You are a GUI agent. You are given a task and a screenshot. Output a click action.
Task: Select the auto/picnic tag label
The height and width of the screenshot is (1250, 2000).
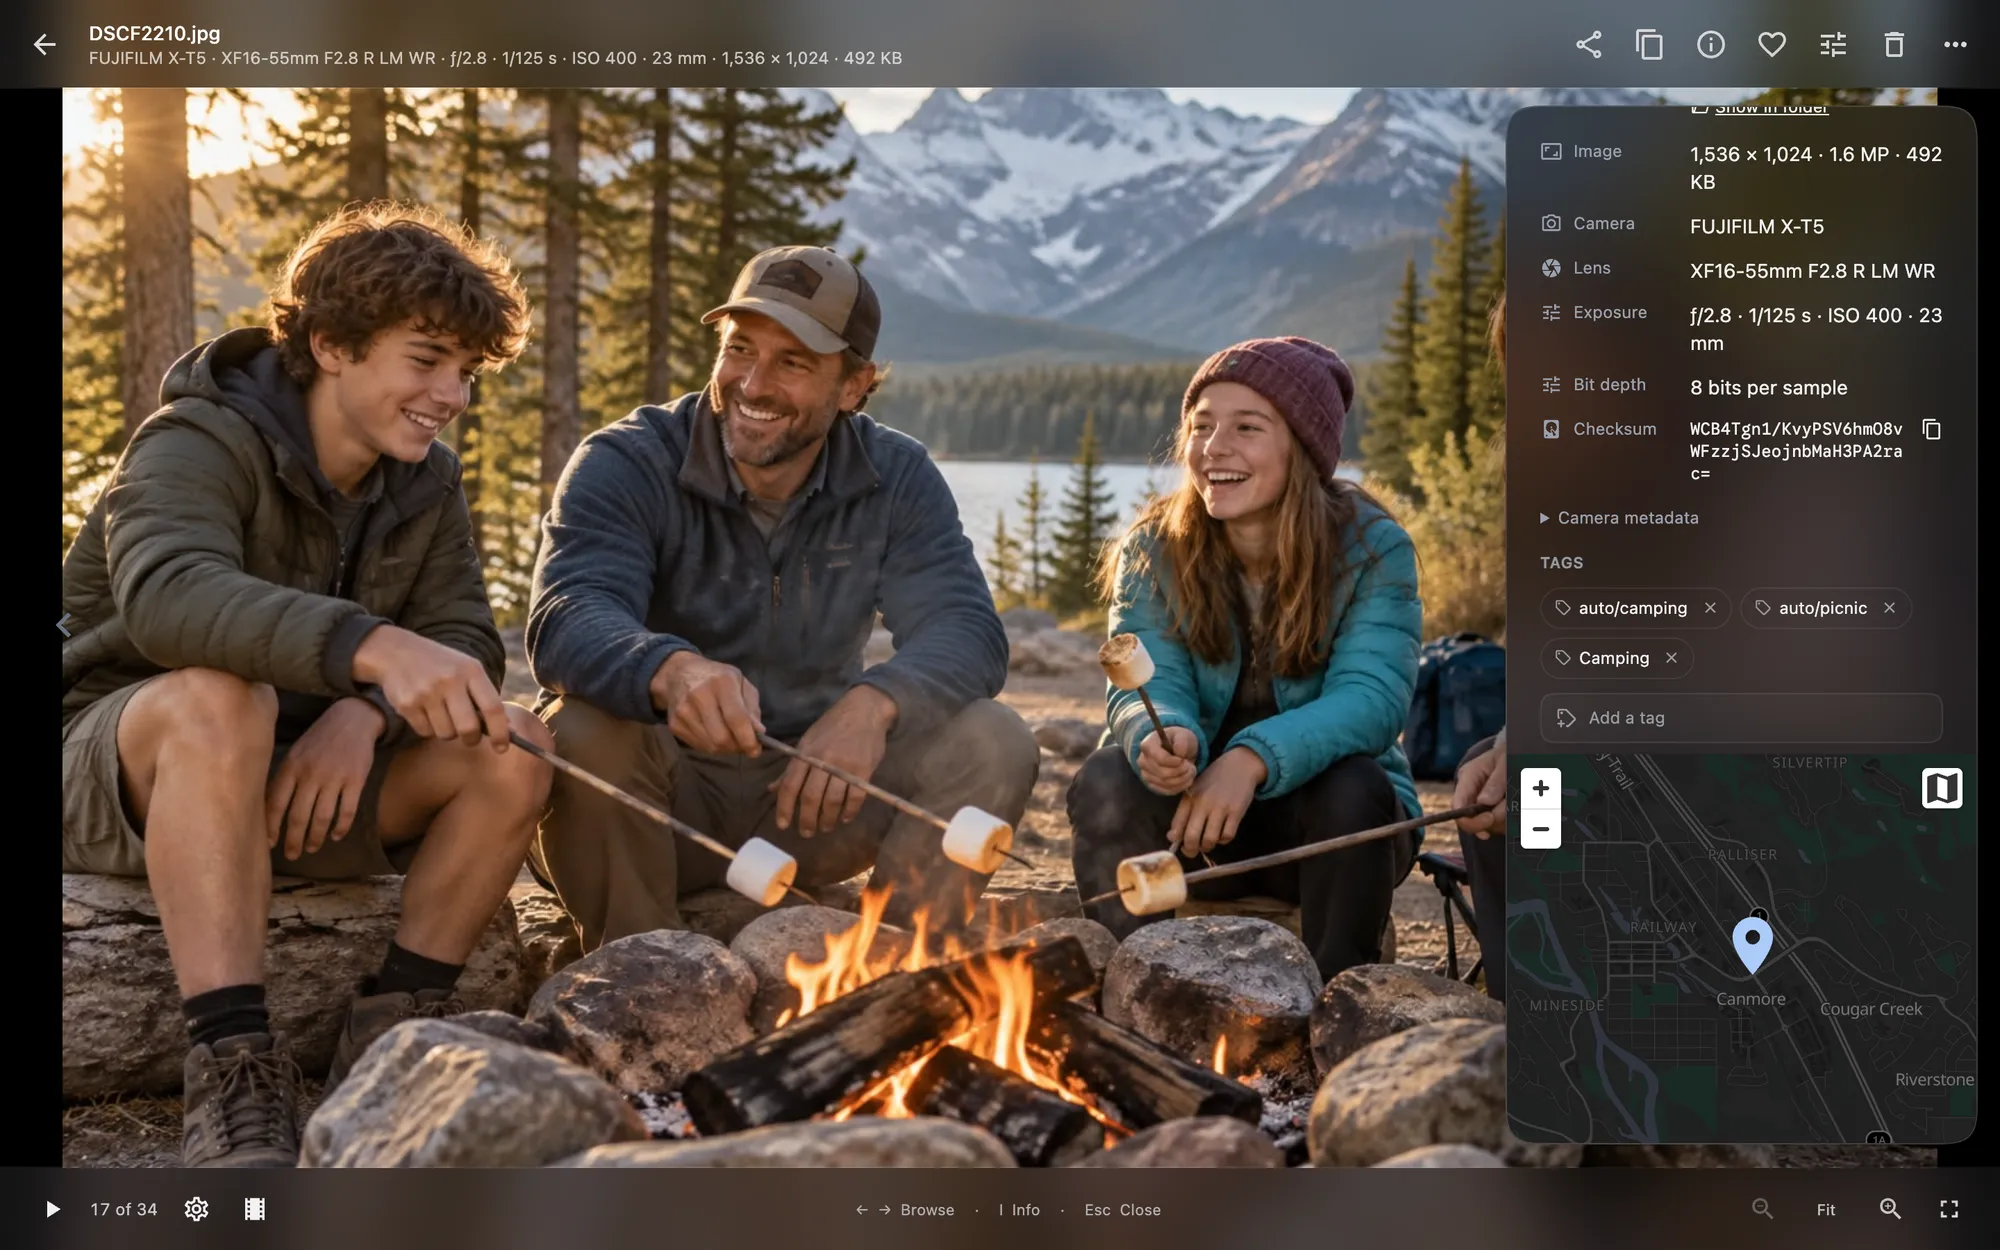(x=1822, y=608)
